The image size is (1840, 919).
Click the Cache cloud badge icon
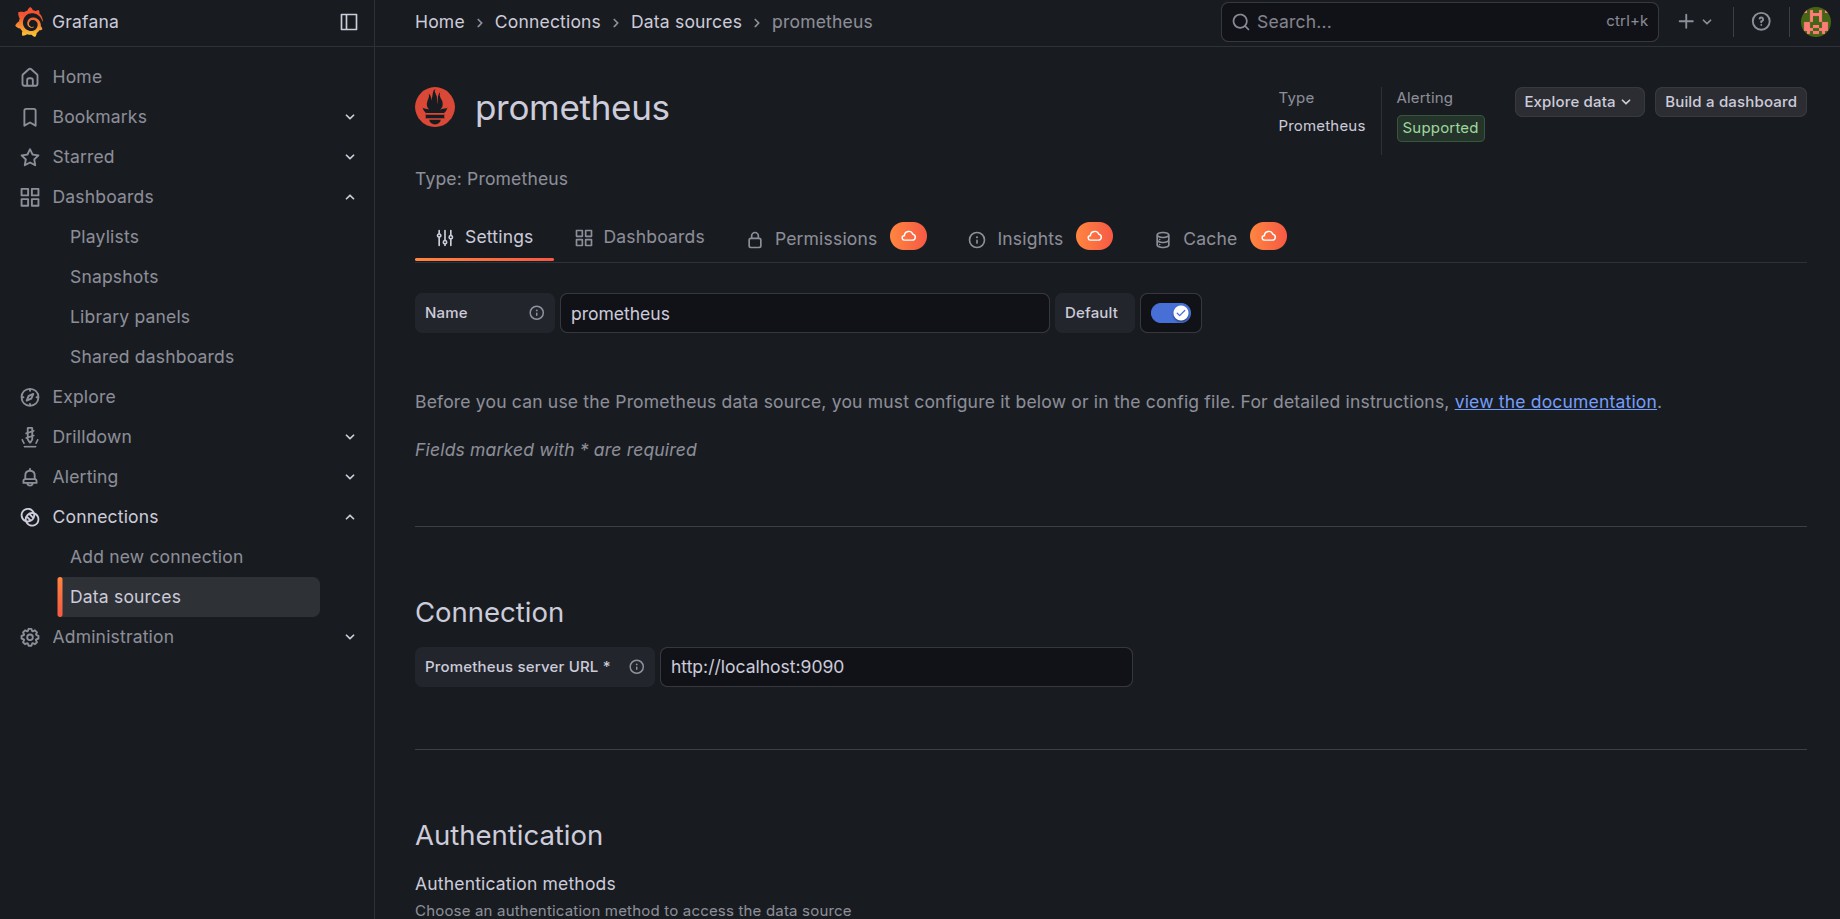(1268, 236)
